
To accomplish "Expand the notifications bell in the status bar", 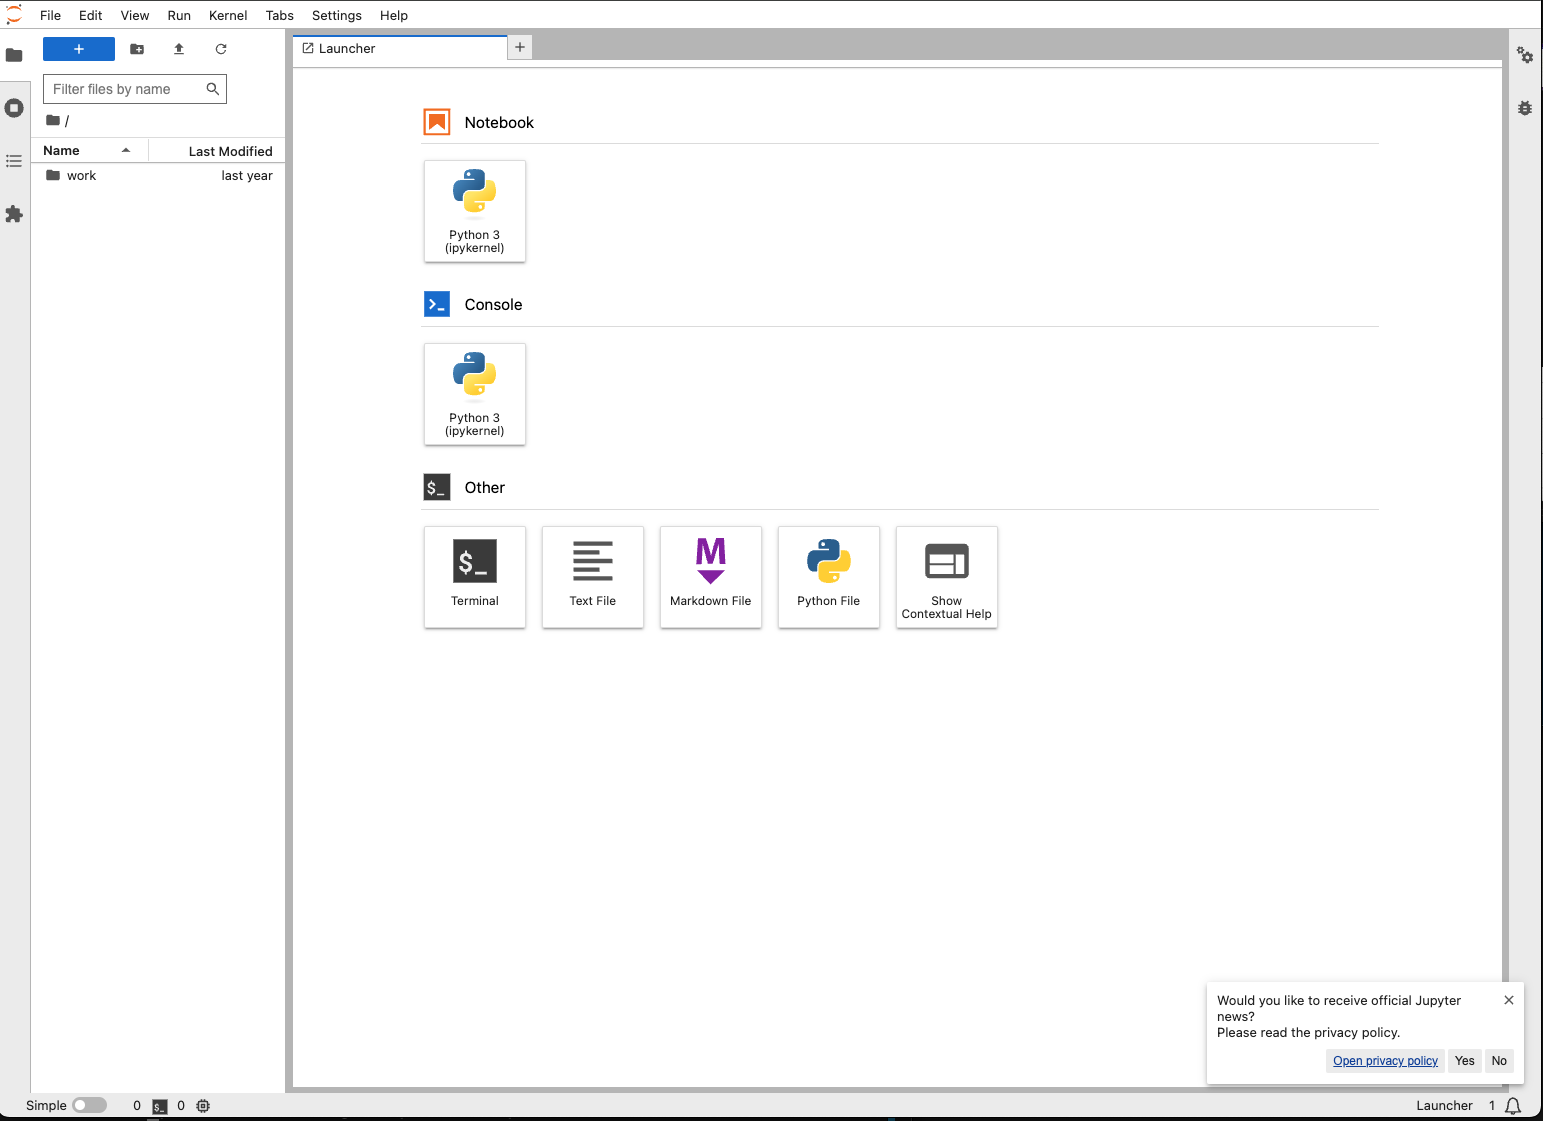I will point(1512,1106).
